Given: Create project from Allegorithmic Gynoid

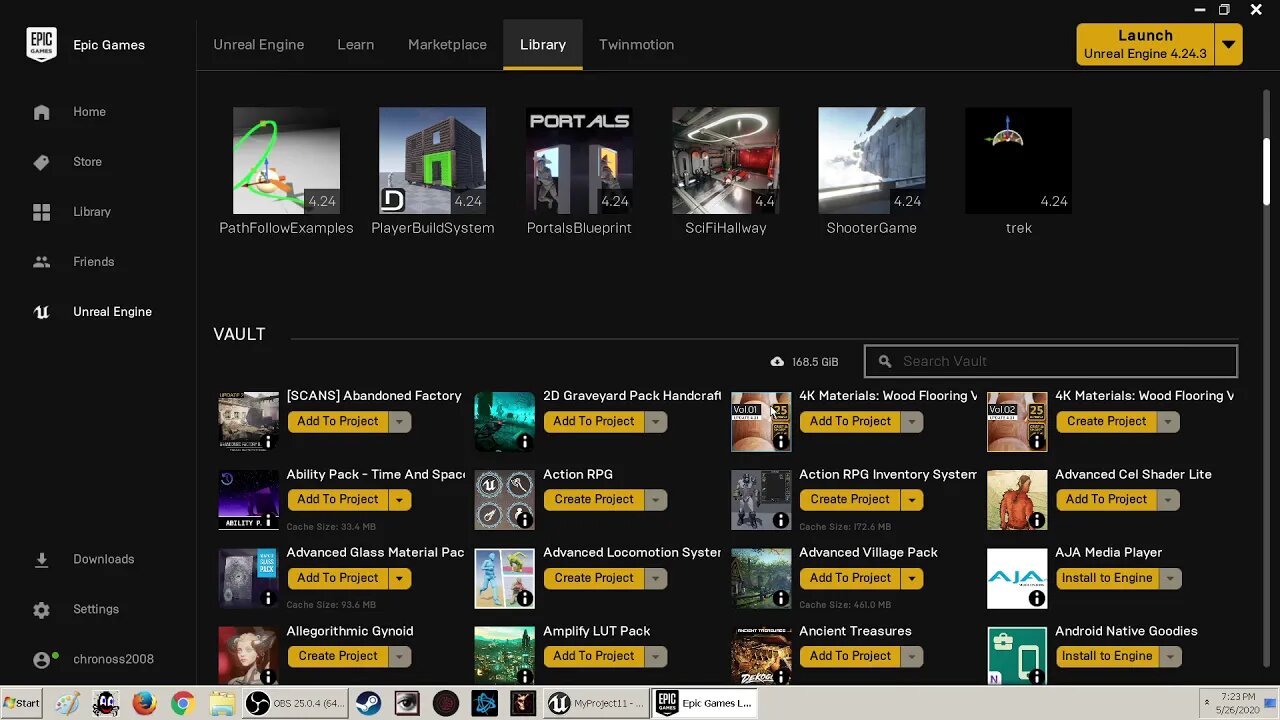Looking at the screenshot, I should 338,656.
